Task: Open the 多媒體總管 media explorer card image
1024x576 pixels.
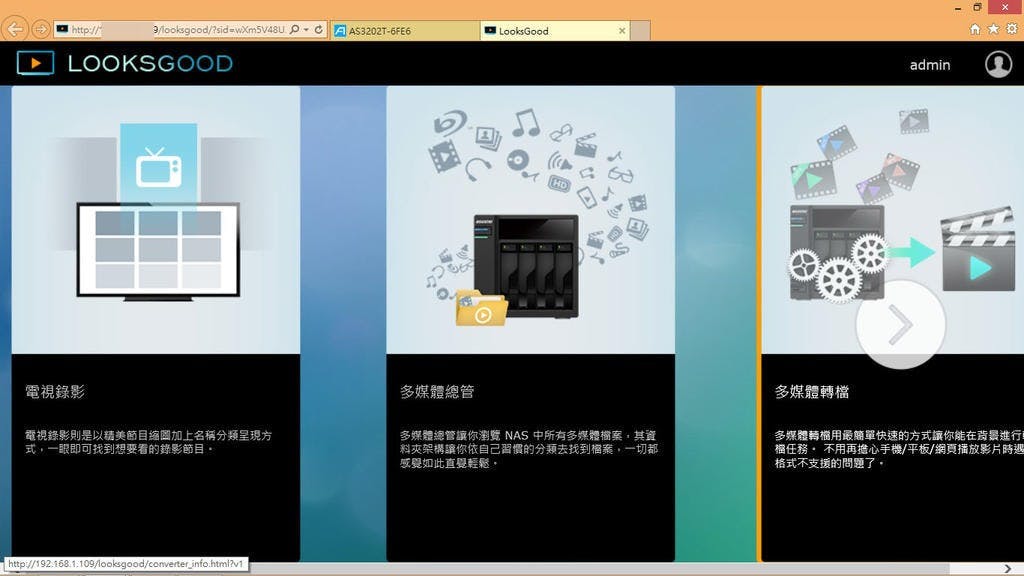Action: coord(530,220)
